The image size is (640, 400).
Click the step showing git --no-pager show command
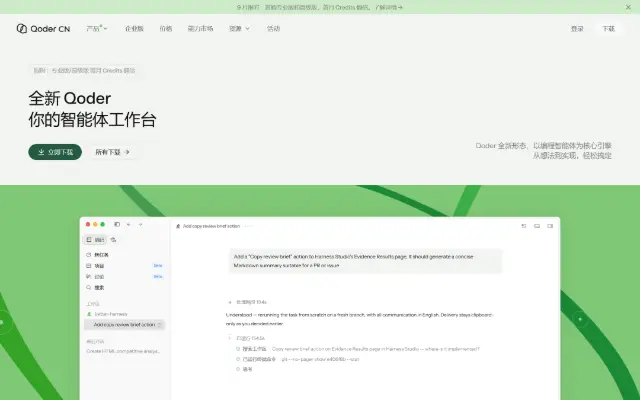click(x=298, y=359)
